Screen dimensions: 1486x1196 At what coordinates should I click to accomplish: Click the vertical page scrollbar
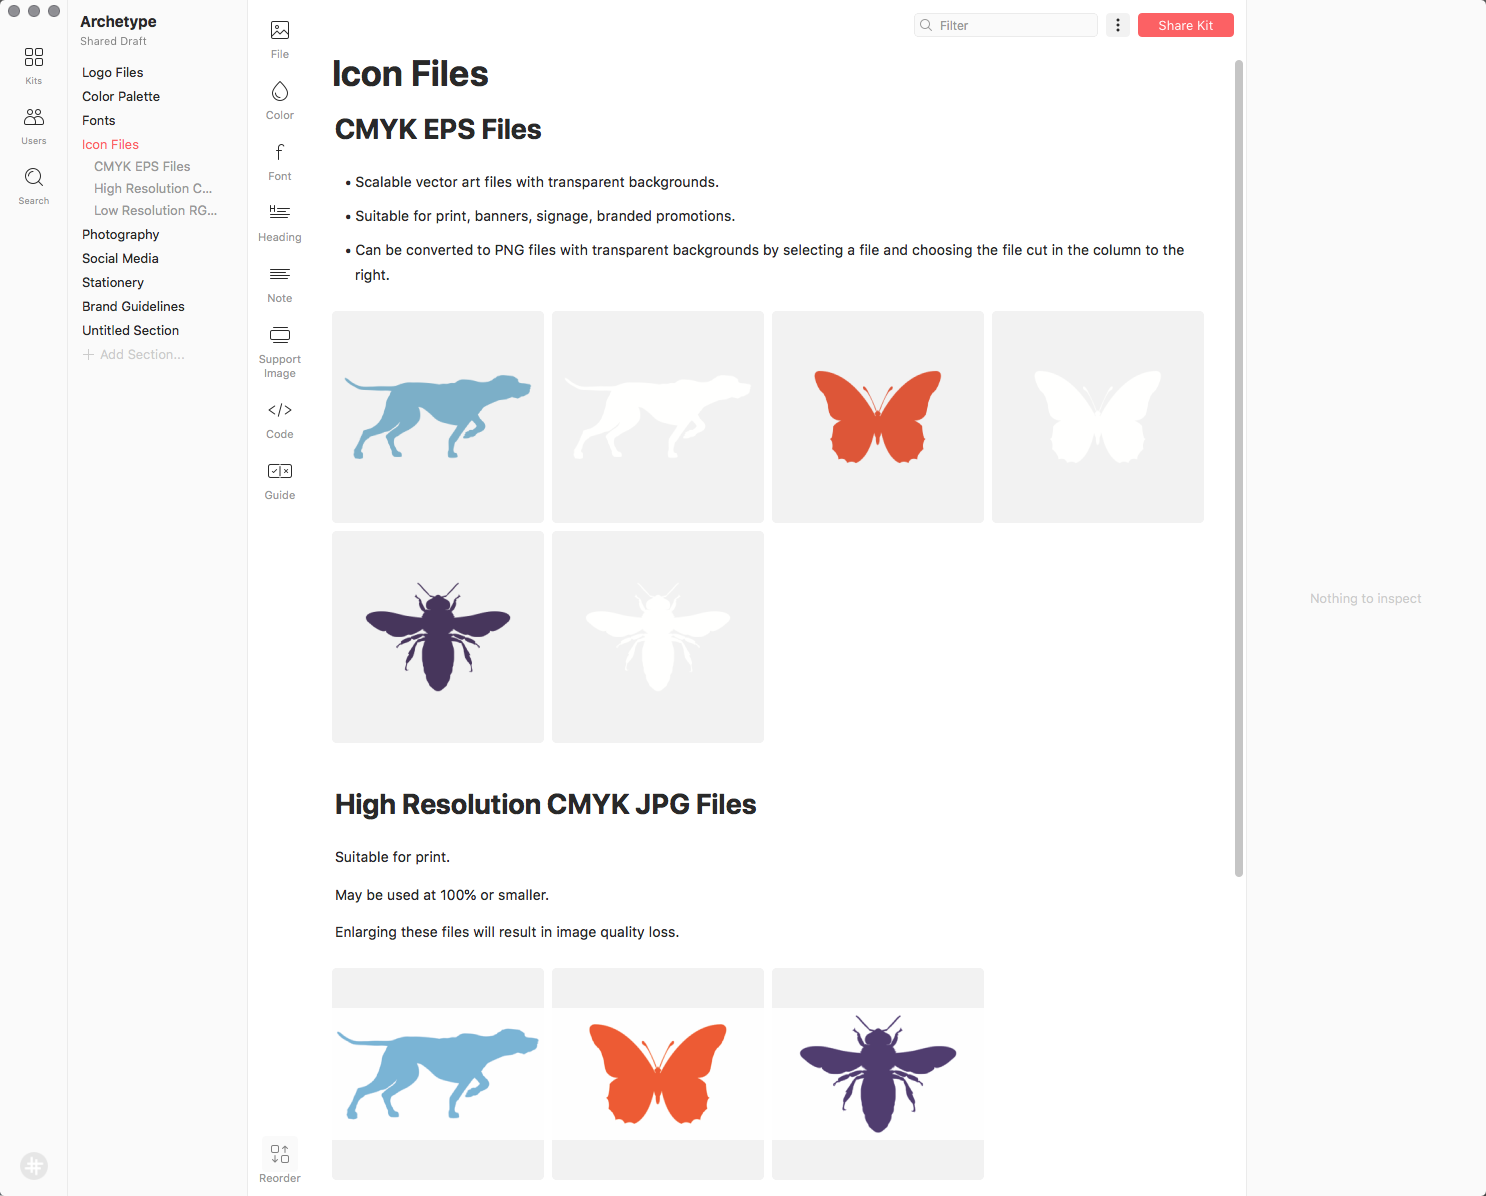pos(1239,468)
